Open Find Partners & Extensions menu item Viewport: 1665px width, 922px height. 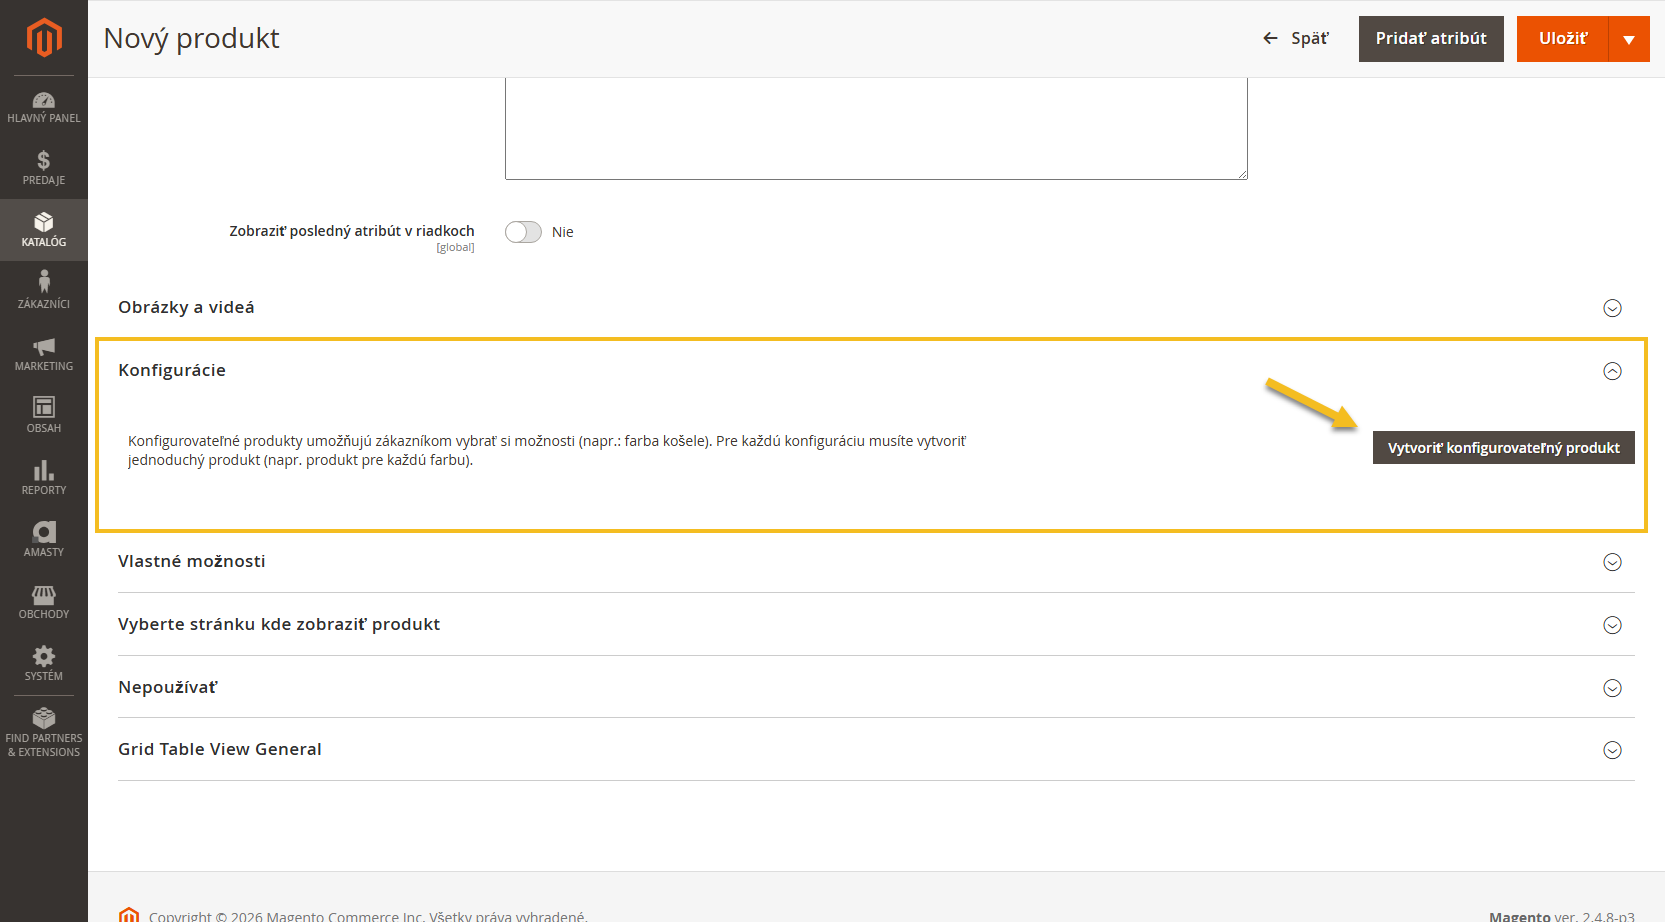point(44,731)
